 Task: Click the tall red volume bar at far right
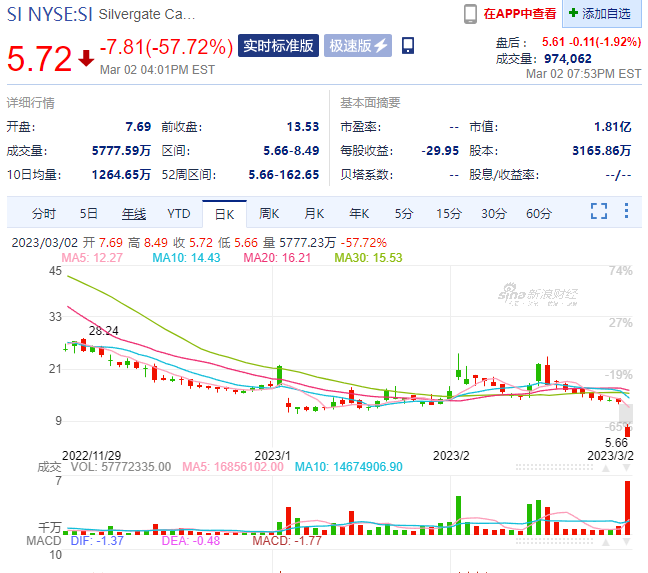[627, 508]
